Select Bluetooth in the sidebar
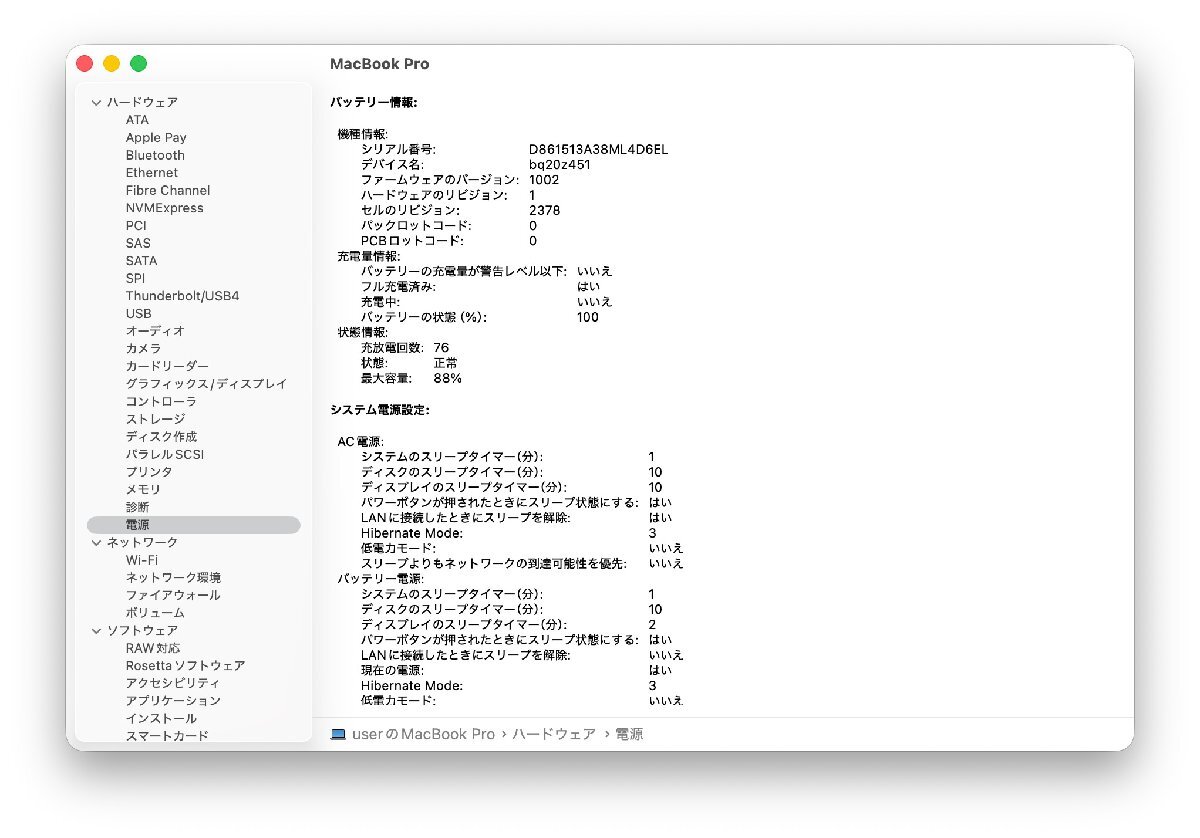The height and width of the screenshot is (838, 1200). (x=155, y=155)
